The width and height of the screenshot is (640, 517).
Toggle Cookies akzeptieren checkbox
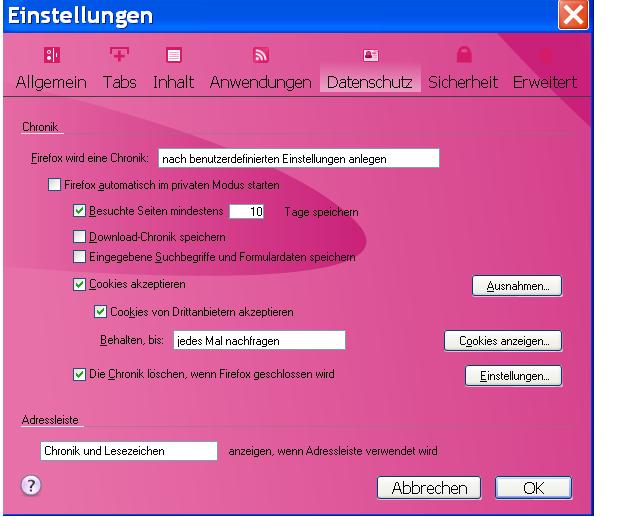pos(79,284)
